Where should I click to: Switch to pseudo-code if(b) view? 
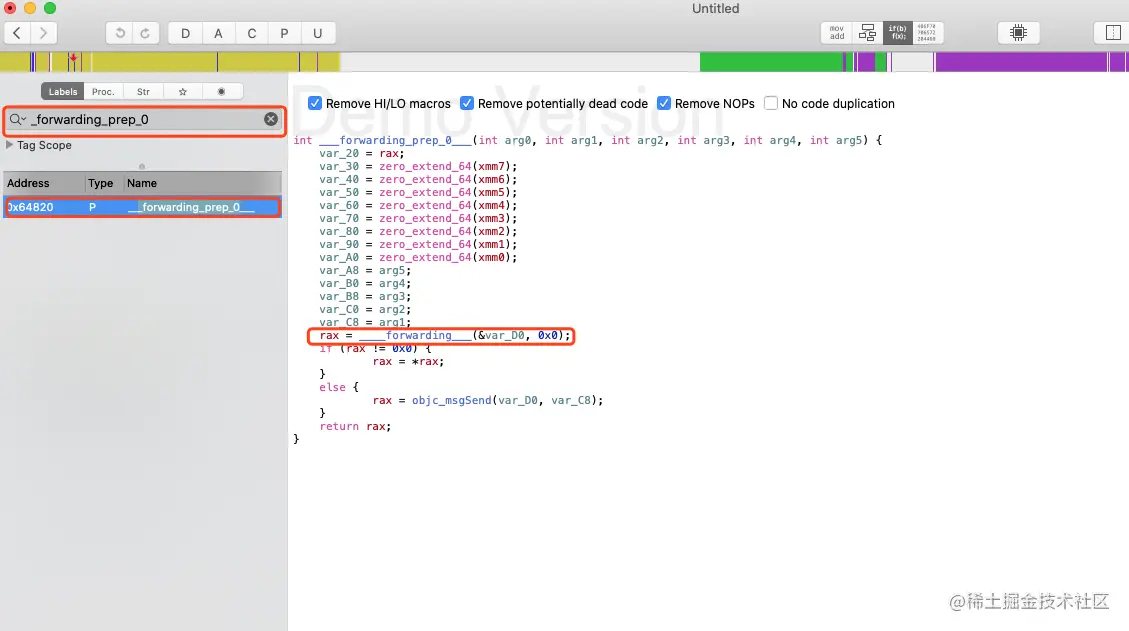(898, 32)
